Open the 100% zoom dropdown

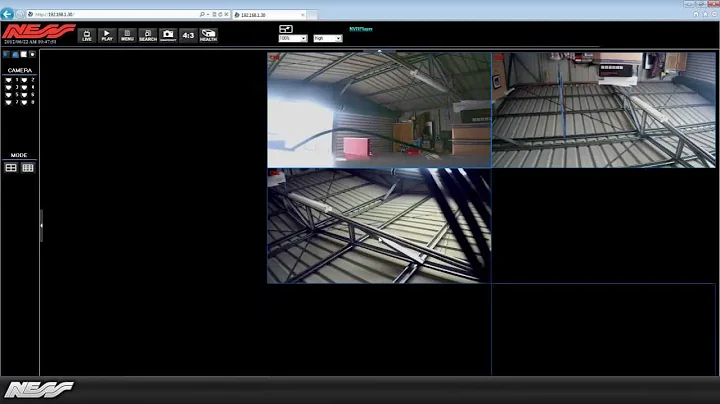pos(292,39)
